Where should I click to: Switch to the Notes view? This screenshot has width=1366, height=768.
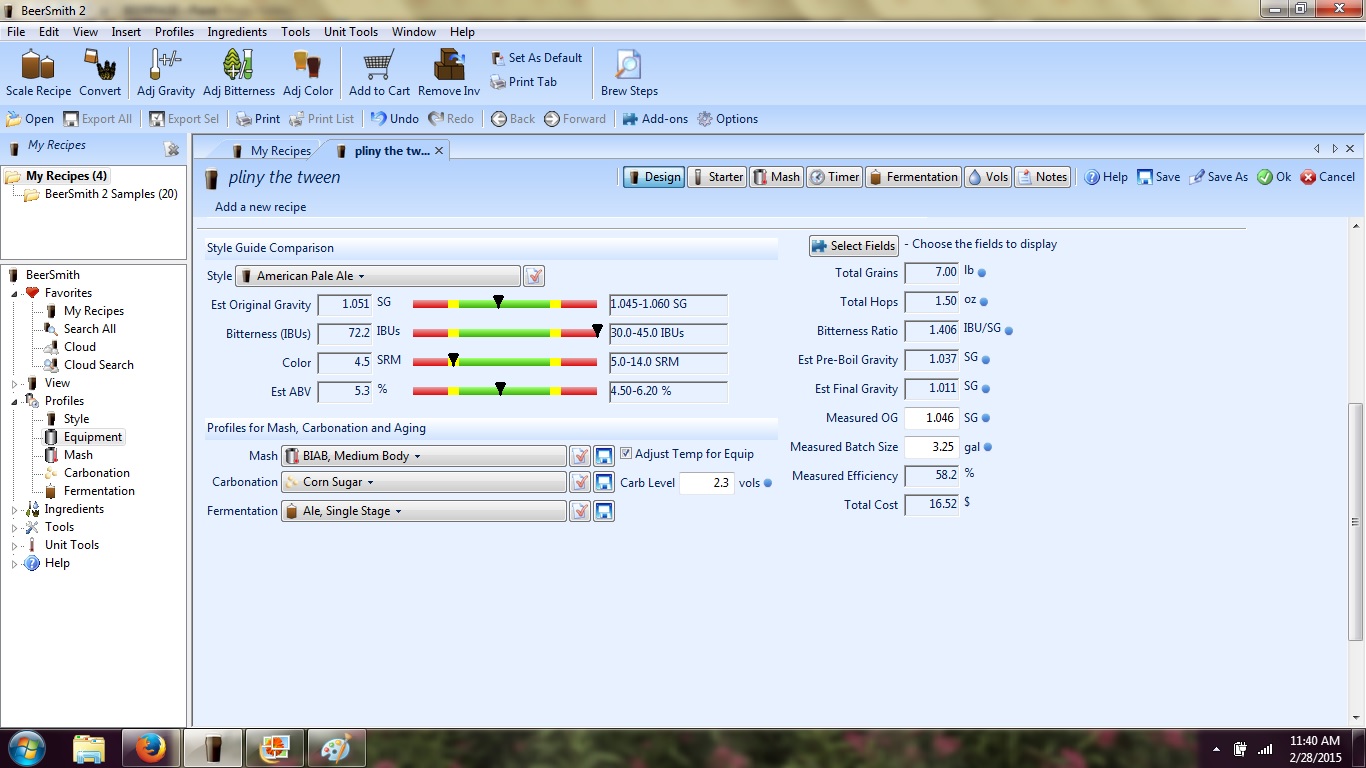1042,177
